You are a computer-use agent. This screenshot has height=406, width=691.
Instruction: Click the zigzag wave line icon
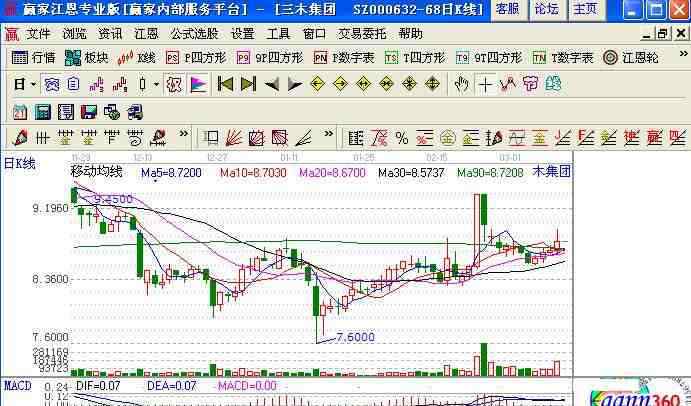point(508,84)
